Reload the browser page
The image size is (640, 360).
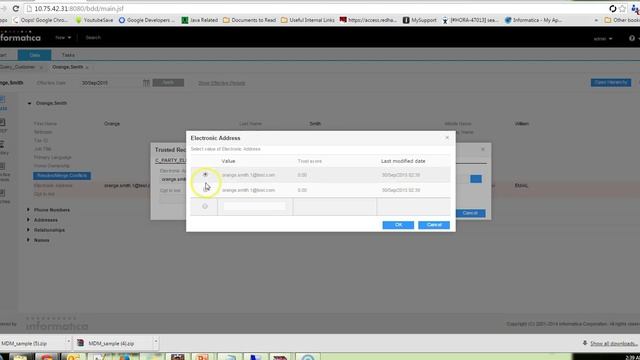point(16,9)
